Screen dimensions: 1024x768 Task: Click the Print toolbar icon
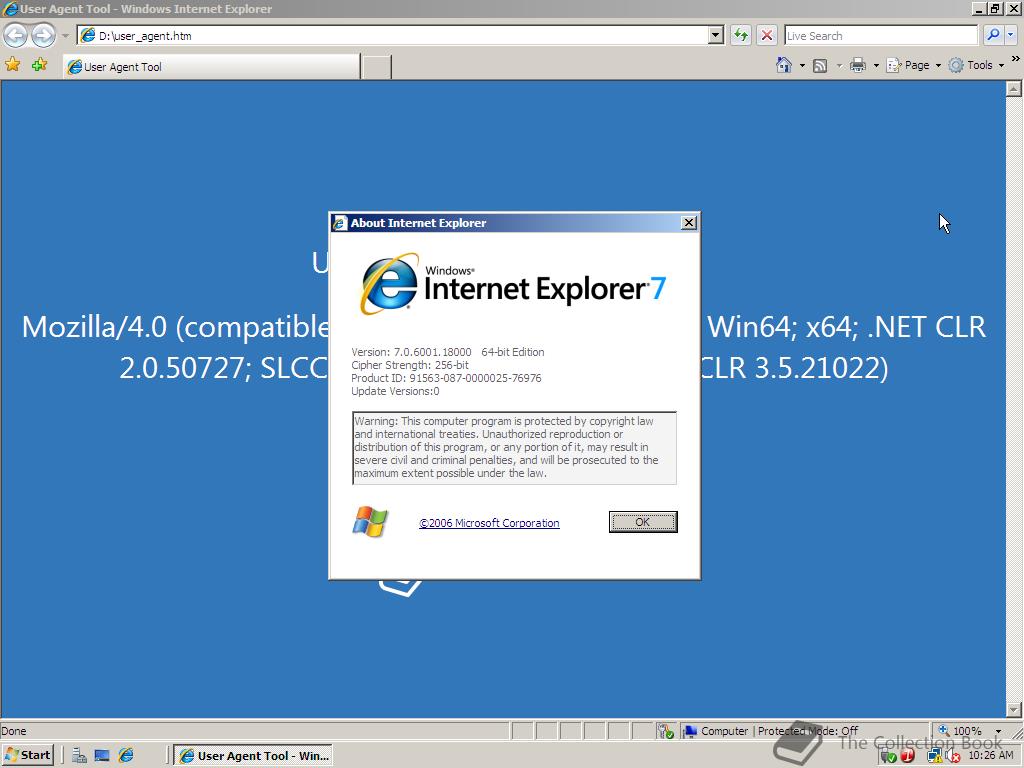(858, 65)
